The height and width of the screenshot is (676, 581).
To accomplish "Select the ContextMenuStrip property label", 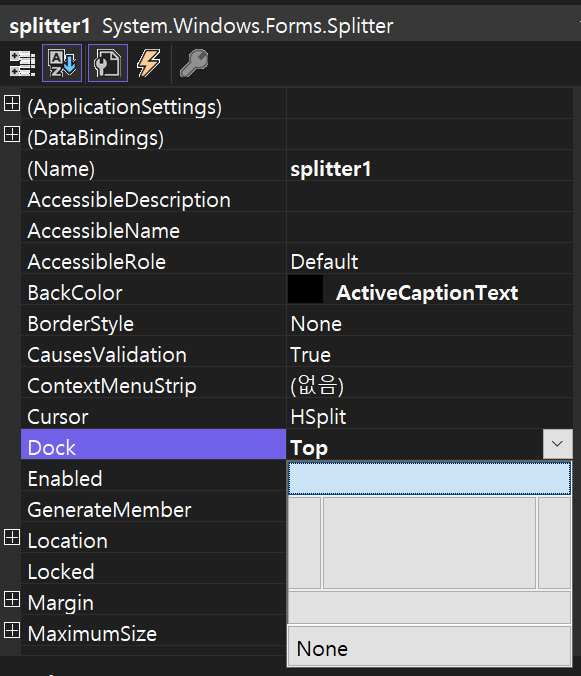I will pos(153,383).
